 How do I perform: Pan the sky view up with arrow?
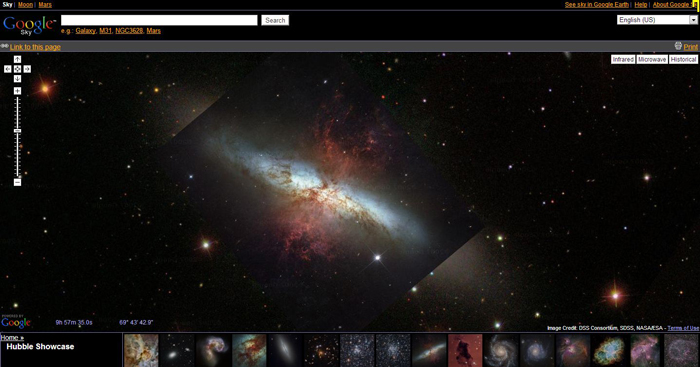coord(17,59)
